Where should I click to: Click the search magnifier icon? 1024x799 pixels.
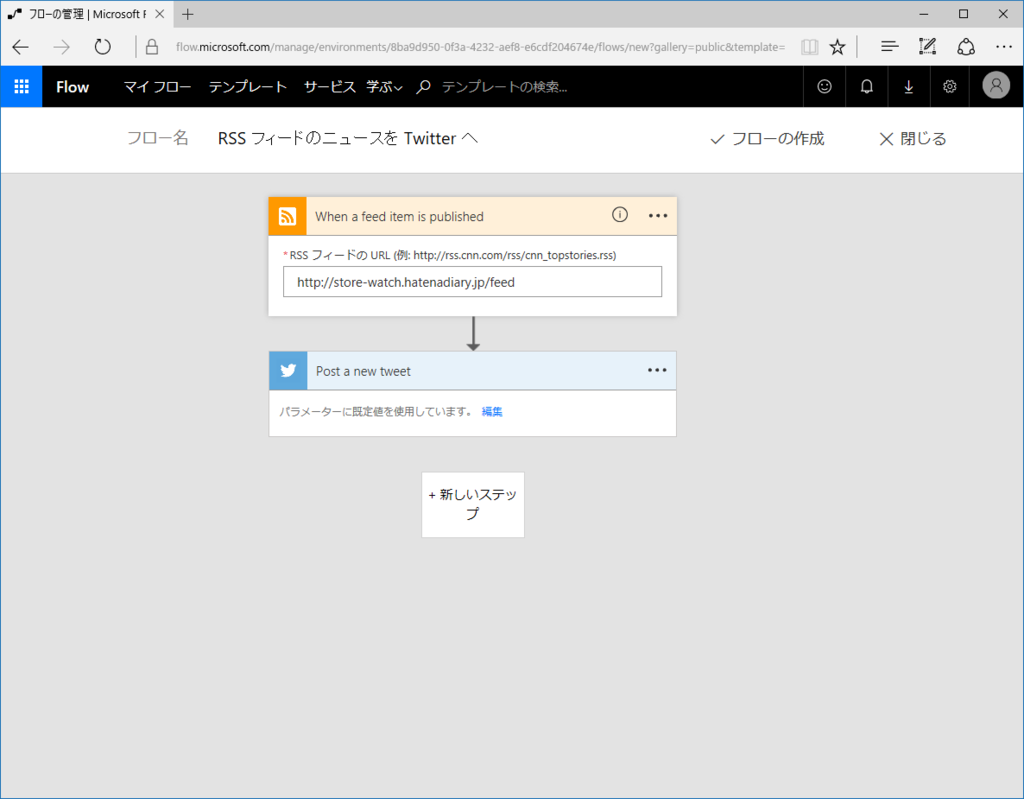423,86
